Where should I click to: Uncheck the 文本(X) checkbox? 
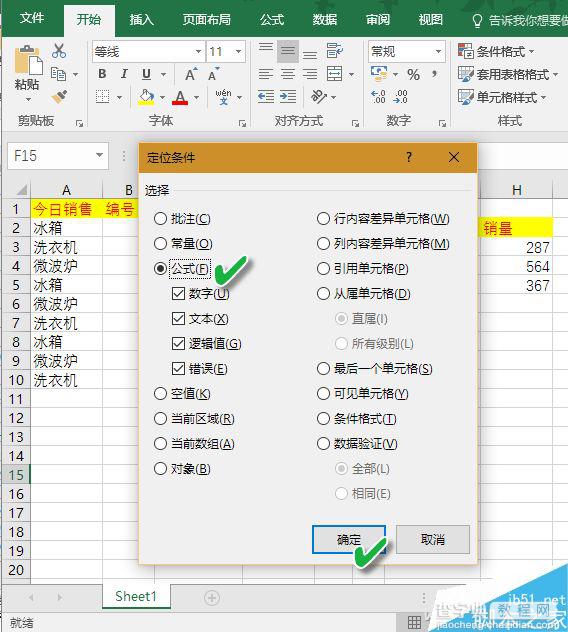pyautogui.click(x=200, y=318)
